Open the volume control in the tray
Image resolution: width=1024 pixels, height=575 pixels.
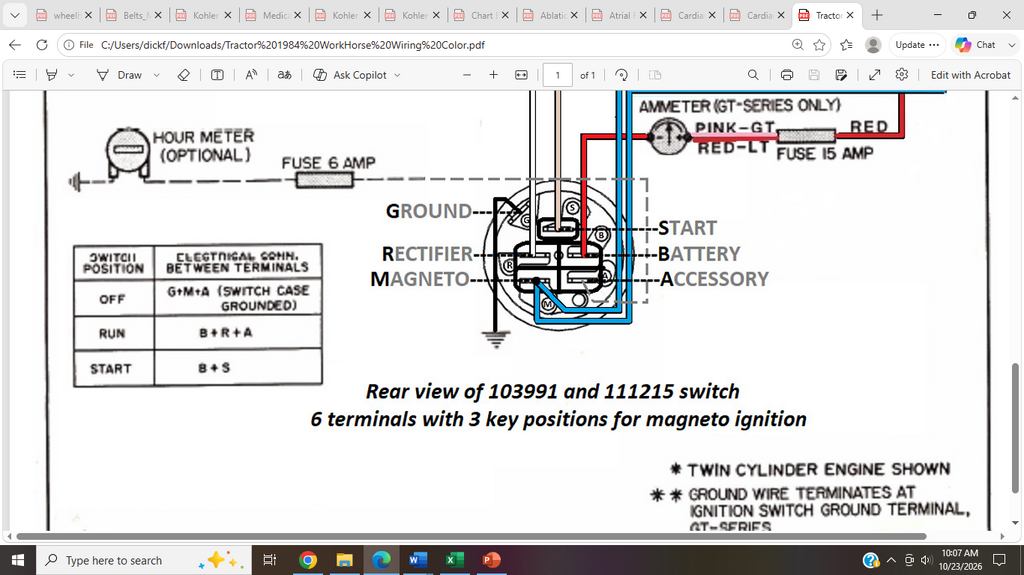[925, 560]
